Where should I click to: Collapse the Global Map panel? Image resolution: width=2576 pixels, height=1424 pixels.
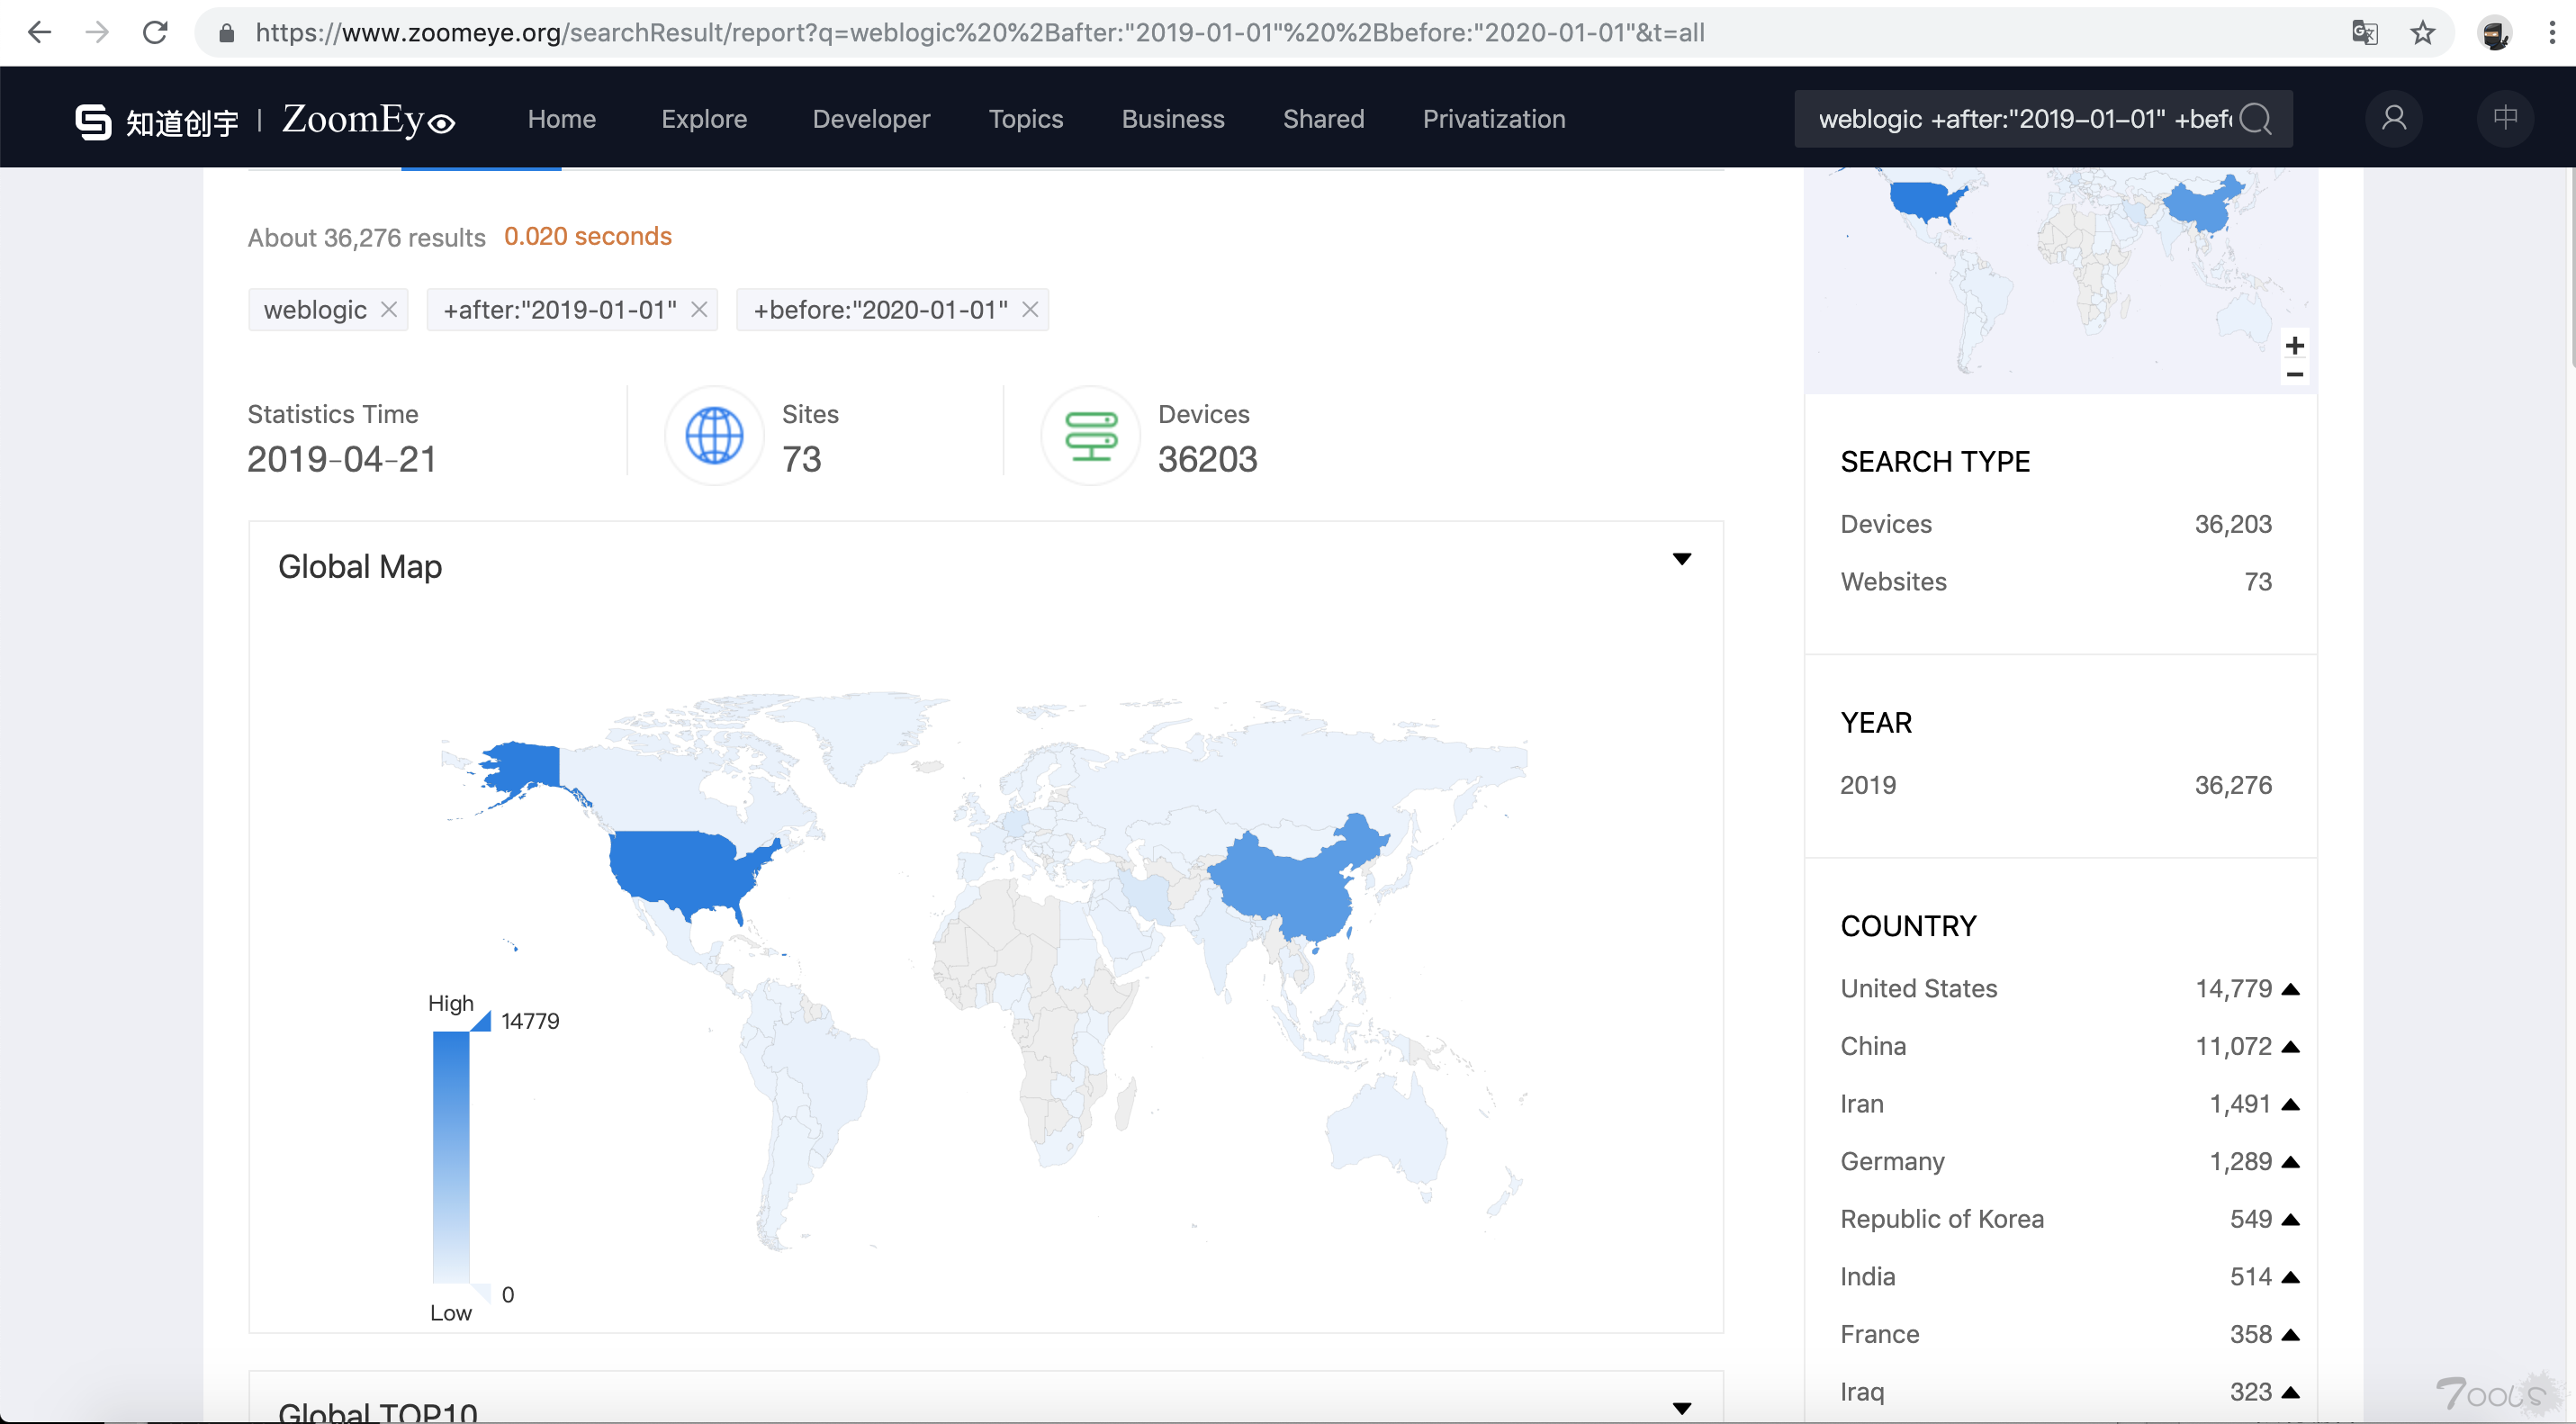click(x=1681, y=559)
